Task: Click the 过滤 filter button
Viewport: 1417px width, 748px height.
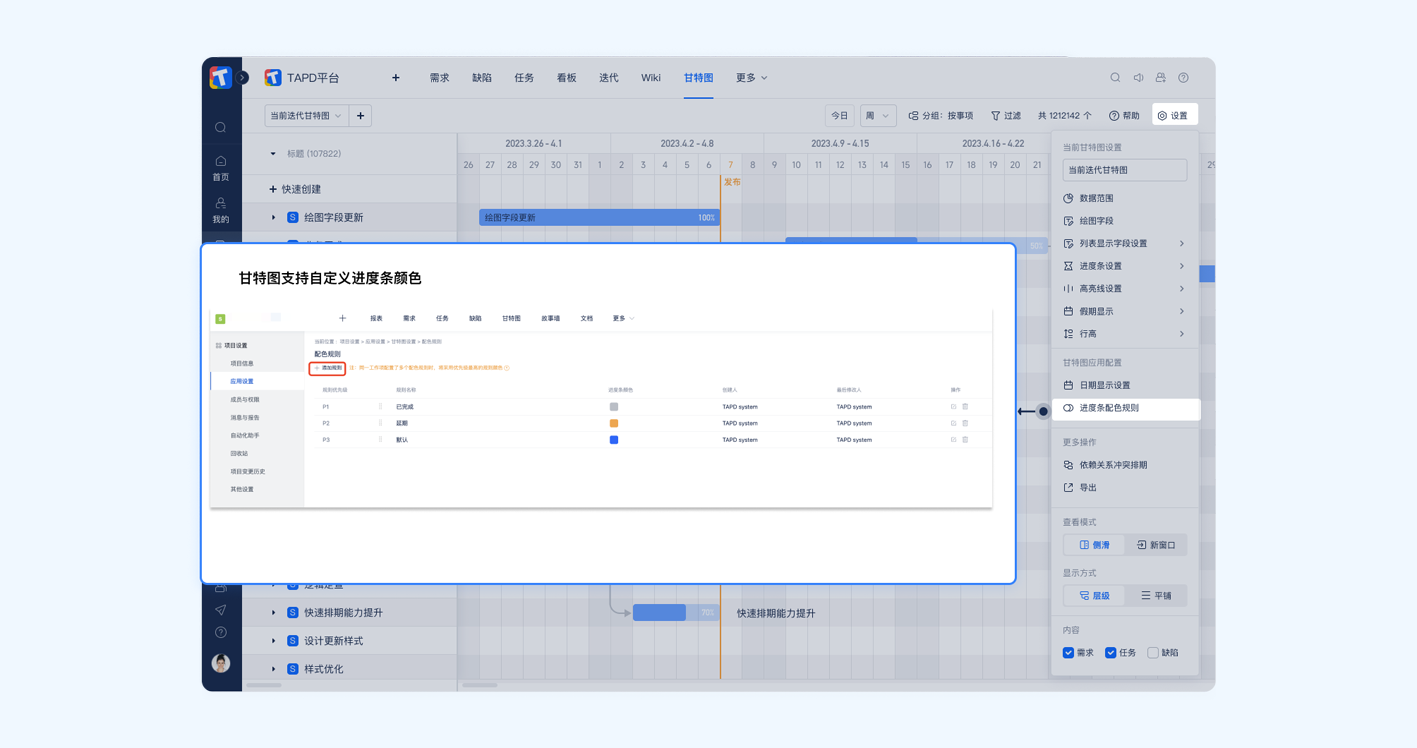Action: coord(1006,116)
